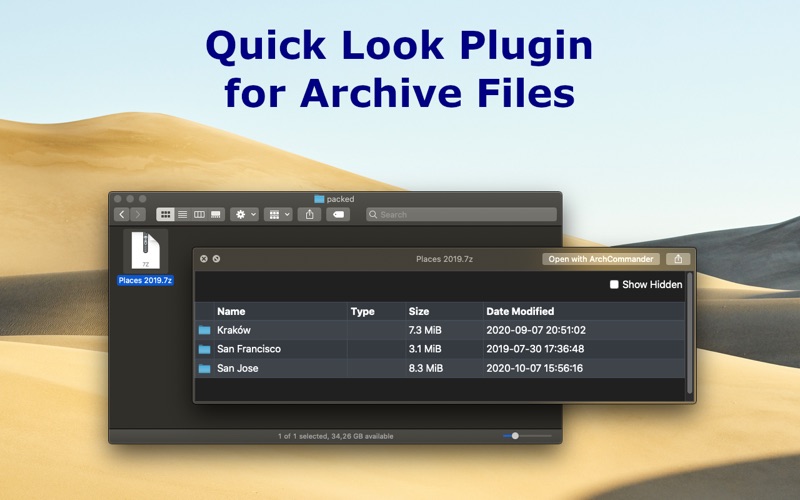This screenshot has height=500, width=800.
Task: Click the Places 2019.7z Quick Look title
Action: [x=444, y=259]
